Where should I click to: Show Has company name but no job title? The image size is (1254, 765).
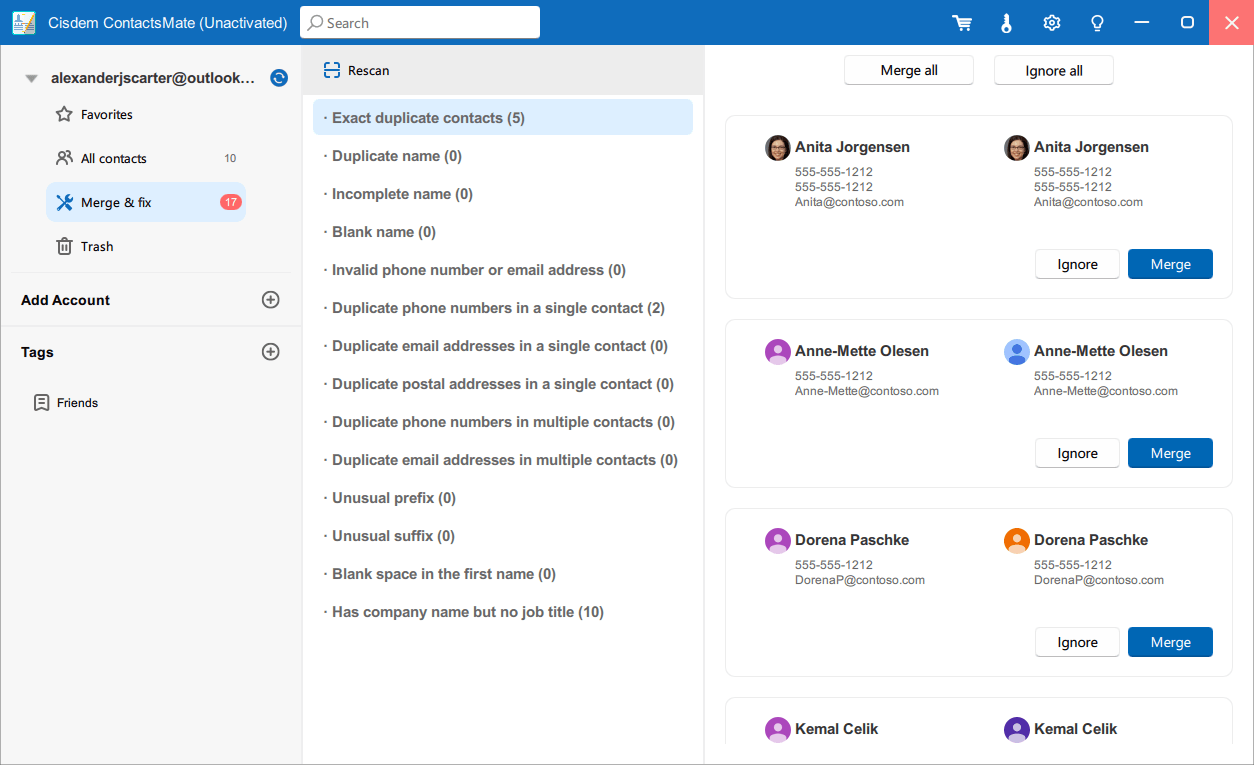pos(467,612)
